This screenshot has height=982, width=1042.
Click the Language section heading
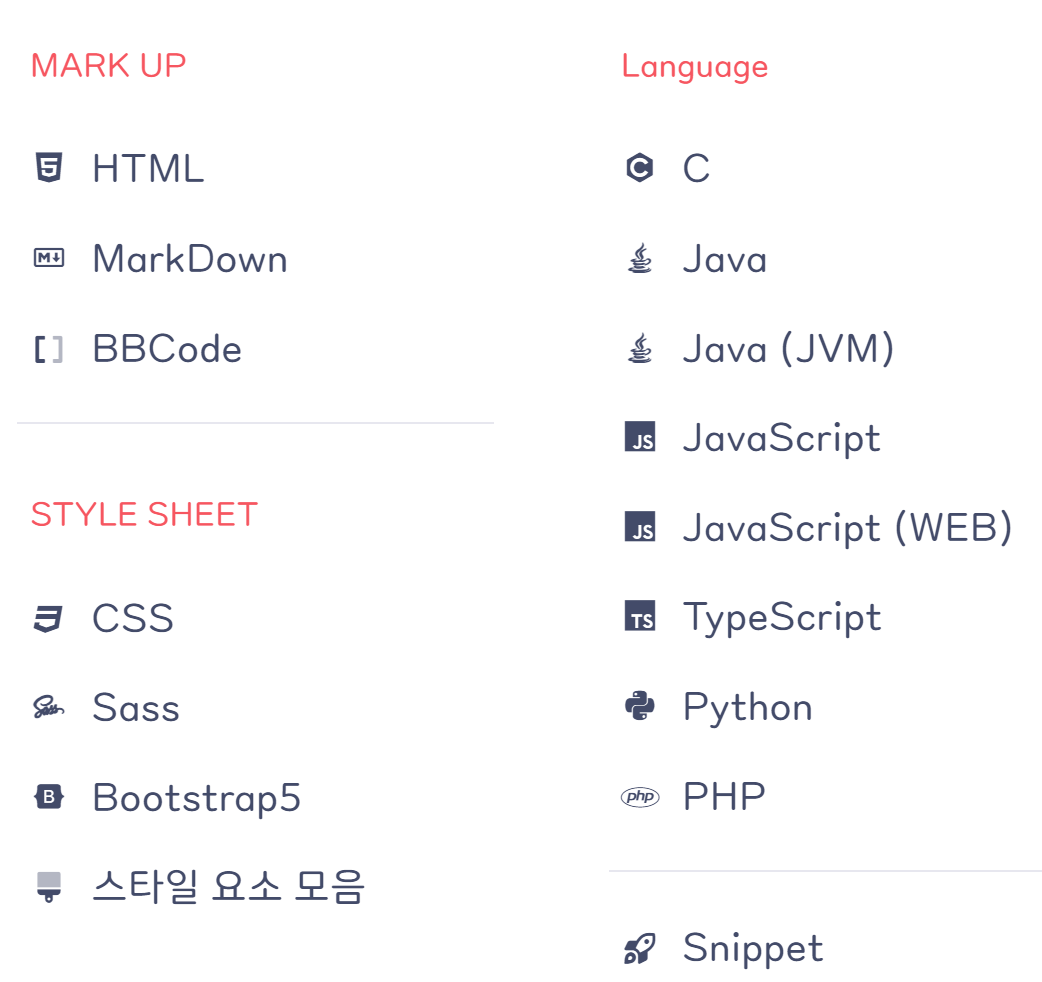(x=695, y=67)
